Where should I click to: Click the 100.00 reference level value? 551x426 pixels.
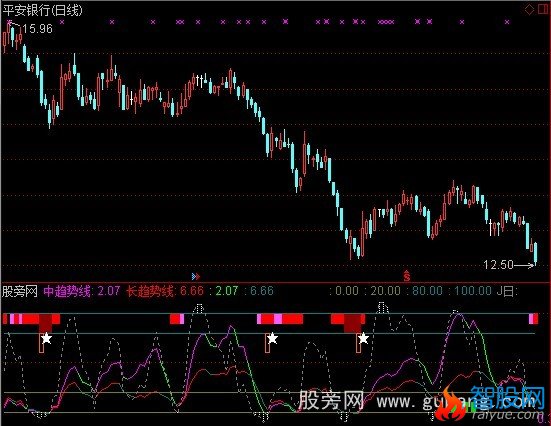473,291
